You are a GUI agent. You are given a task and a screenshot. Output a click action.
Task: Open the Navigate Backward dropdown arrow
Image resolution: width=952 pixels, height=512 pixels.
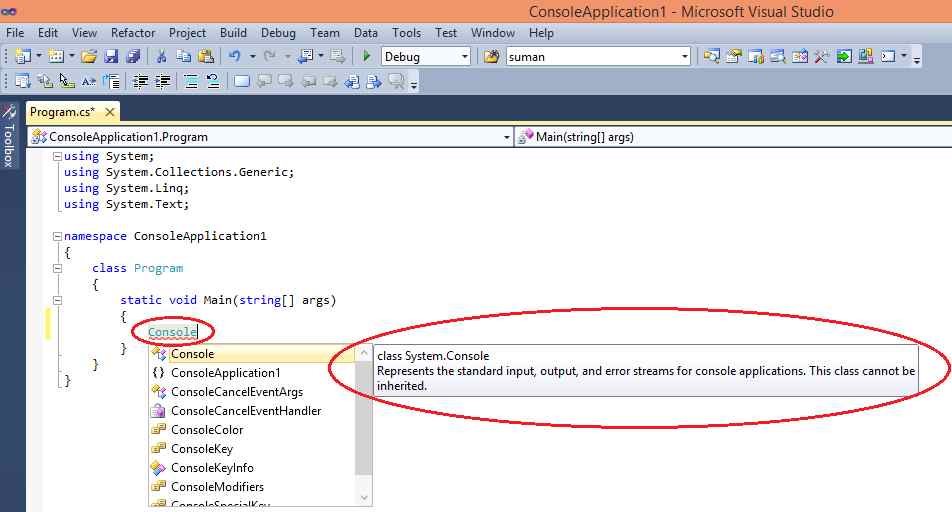[x=321, y=56]
